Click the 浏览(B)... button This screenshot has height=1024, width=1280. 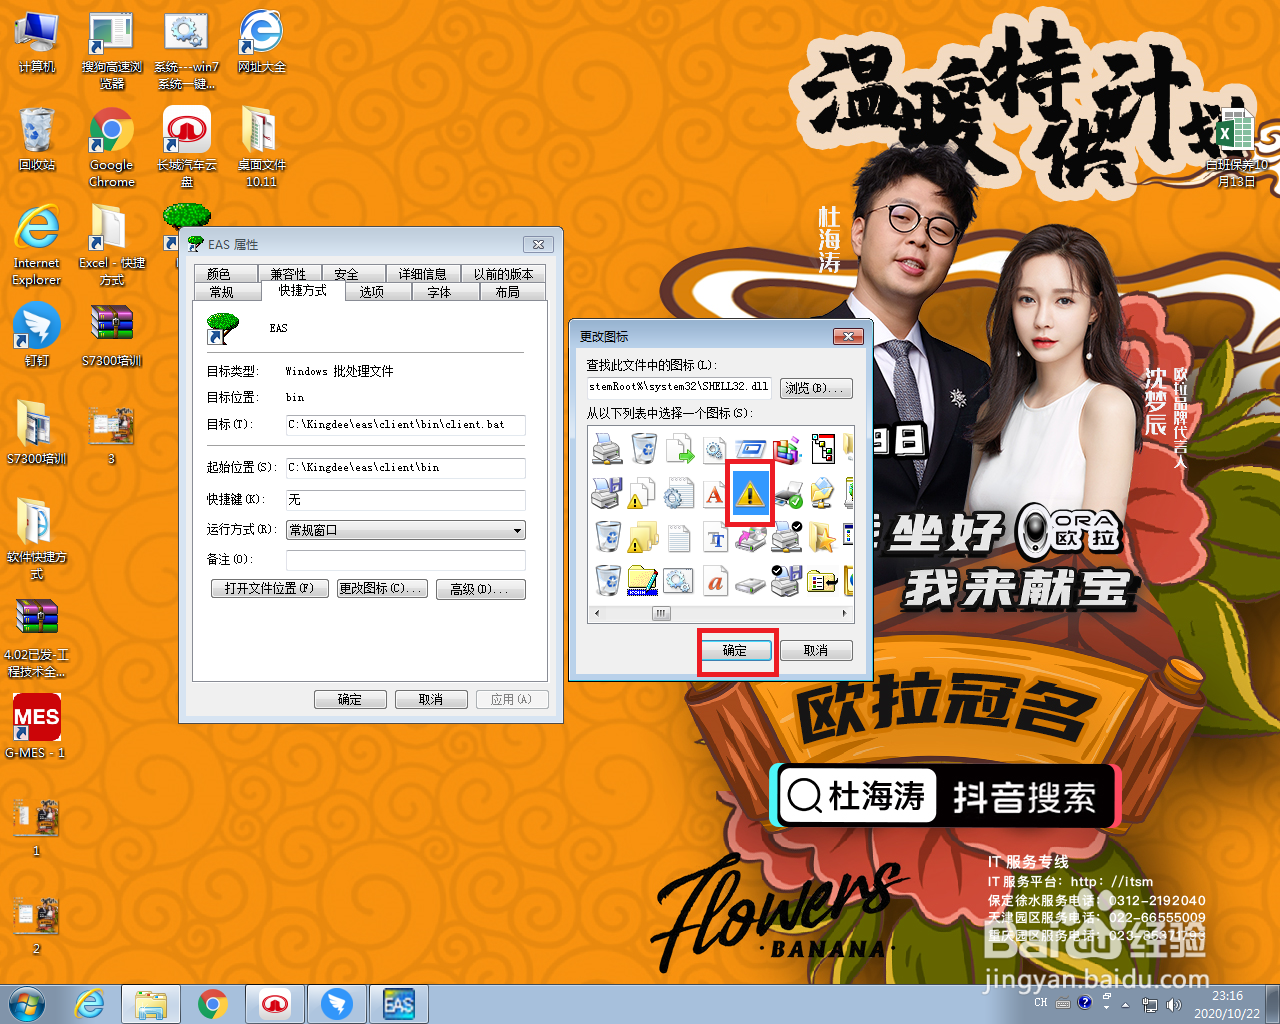point(816,388)
